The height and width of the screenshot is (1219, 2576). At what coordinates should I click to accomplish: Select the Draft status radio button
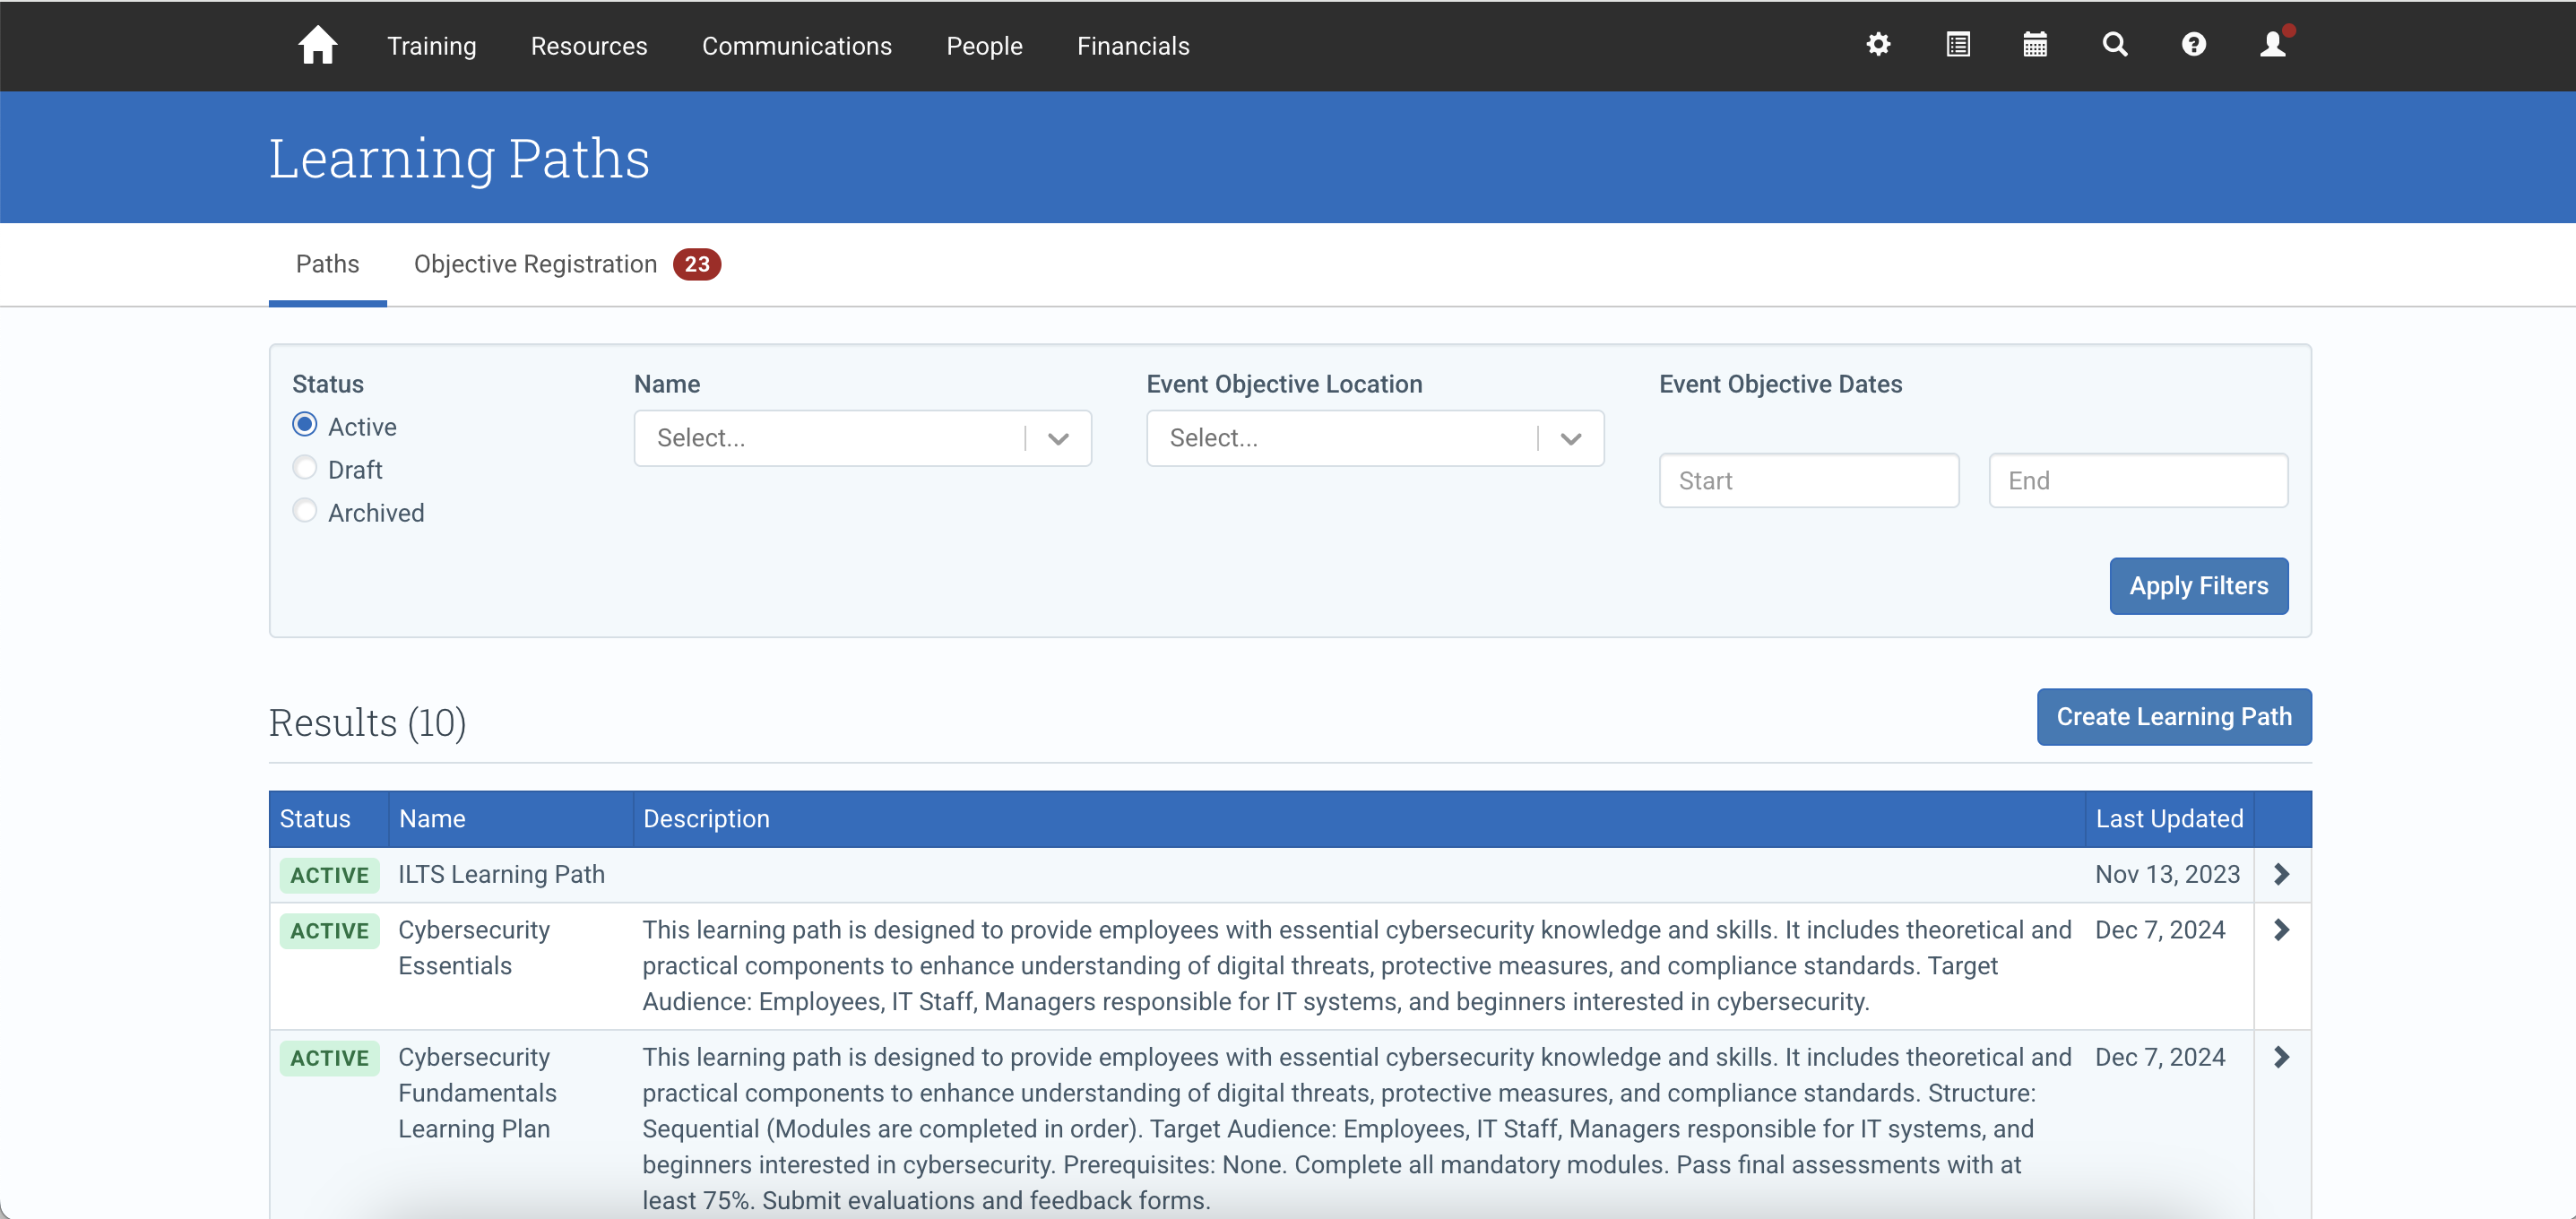coord(304,468)
